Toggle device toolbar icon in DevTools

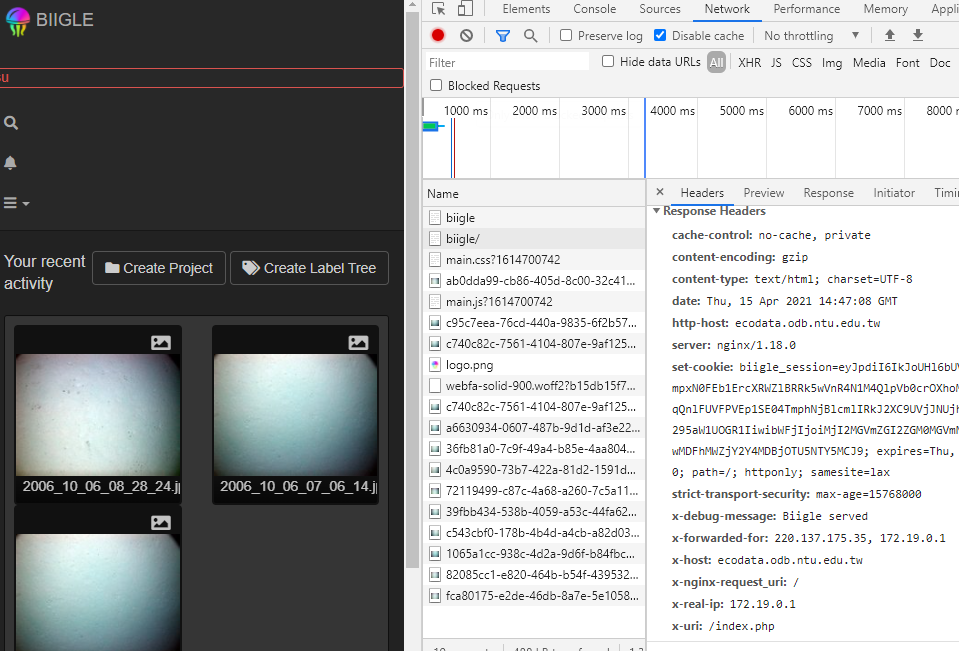pyautogui.click(x=465, y=9)
